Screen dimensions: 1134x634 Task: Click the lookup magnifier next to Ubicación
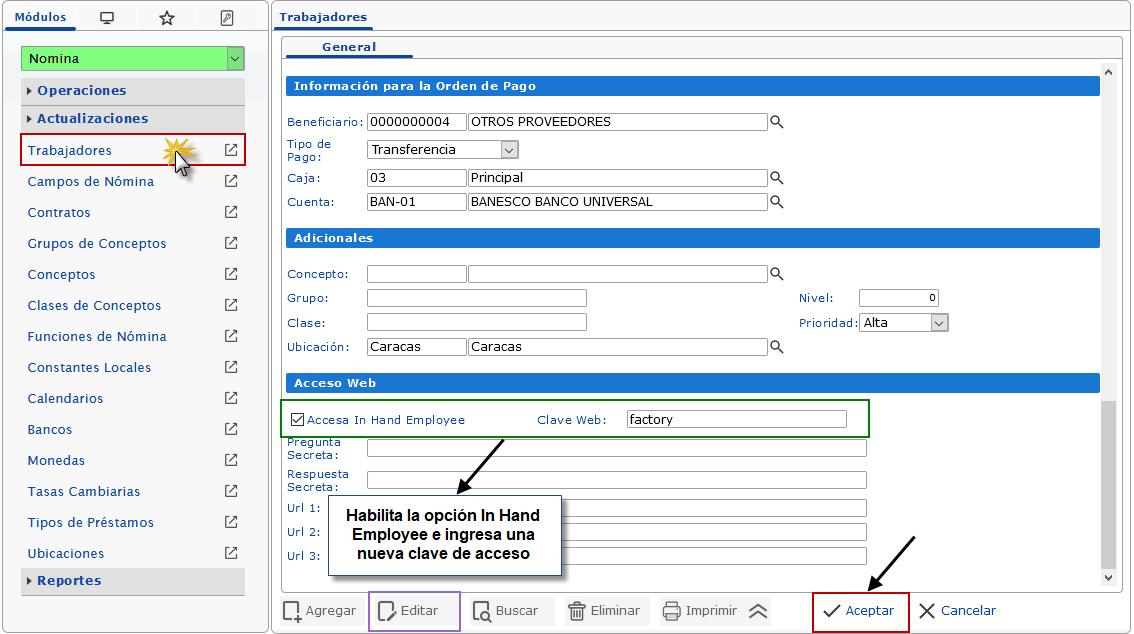tap(776, 347)
